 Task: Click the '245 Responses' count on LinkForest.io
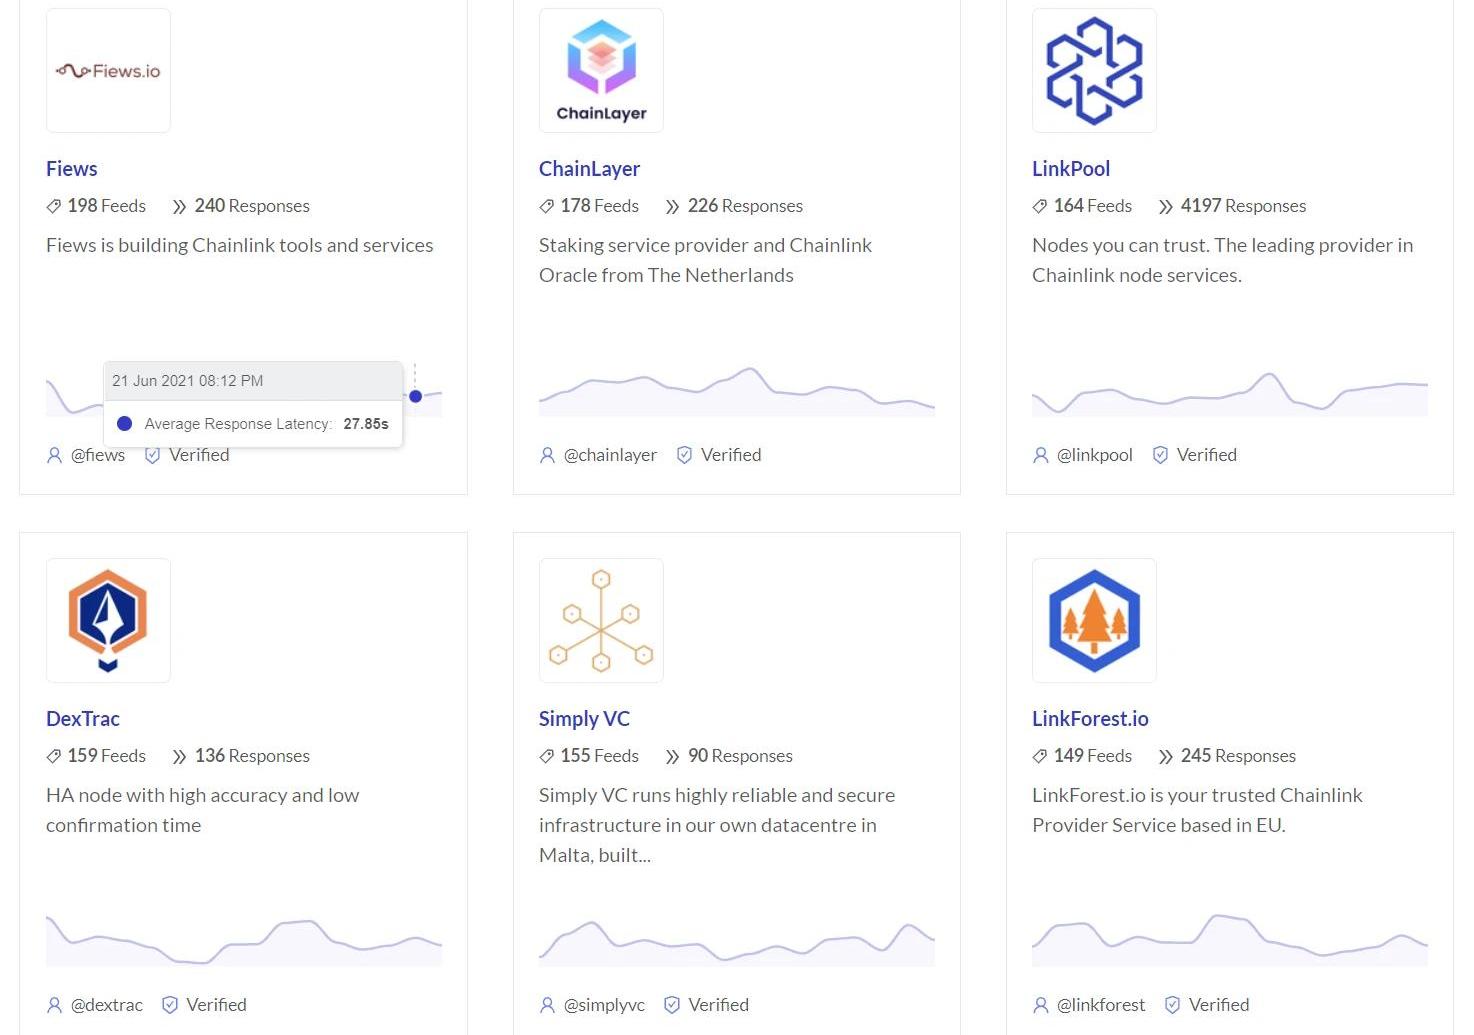point(1239,756)
